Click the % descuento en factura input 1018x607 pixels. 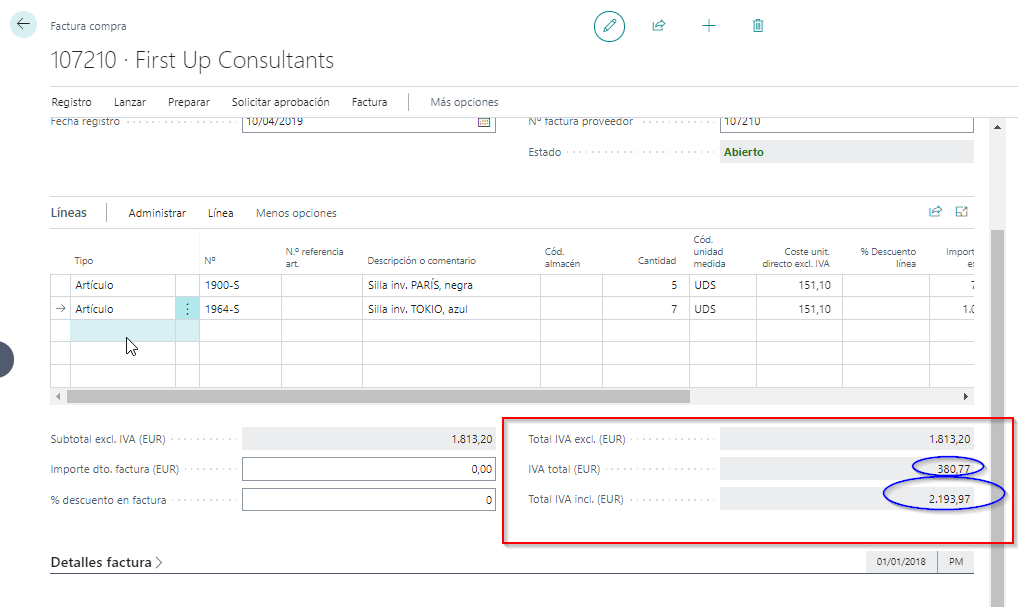369,500
